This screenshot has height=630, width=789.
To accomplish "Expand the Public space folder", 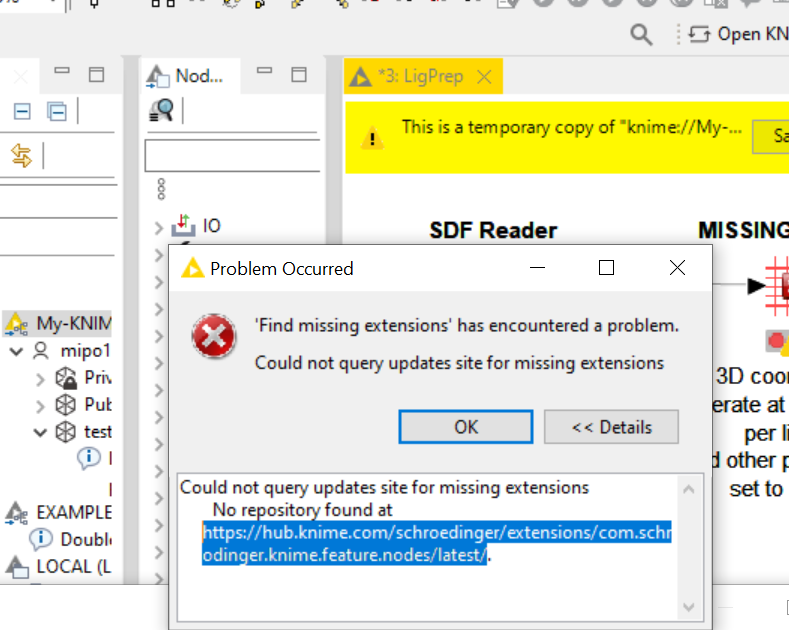I will click(40, 406).
